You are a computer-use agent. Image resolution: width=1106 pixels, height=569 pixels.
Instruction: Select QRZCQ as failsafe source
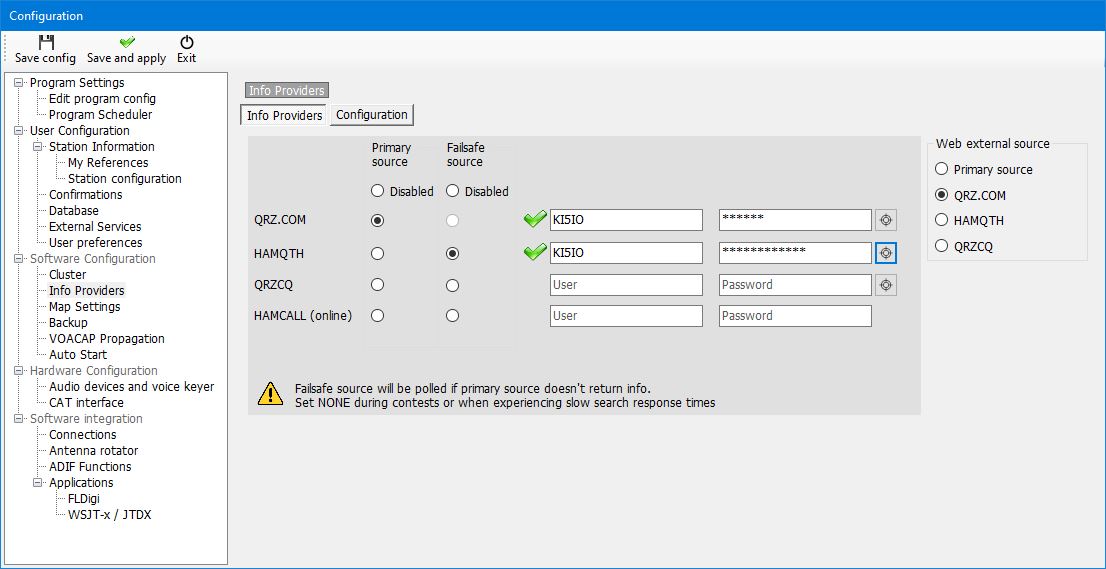pos(453,285)
